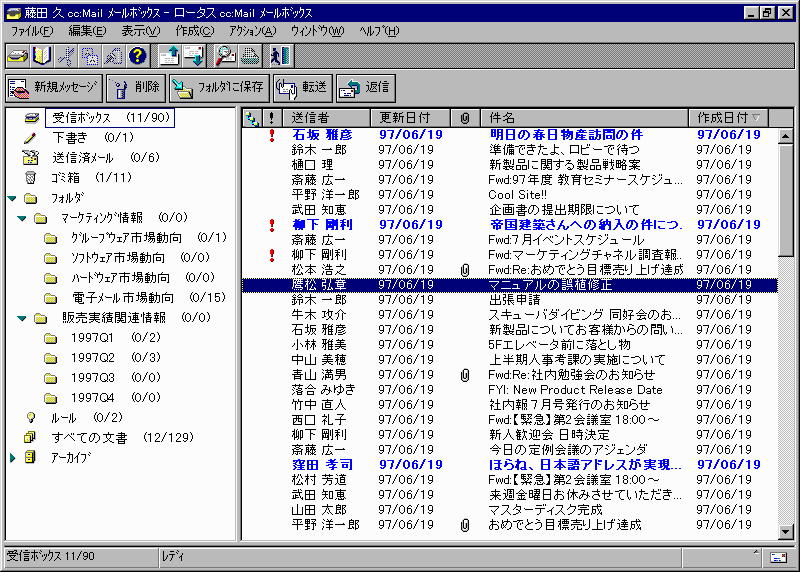Open the 1997Q1 folder

pos(115,338)
